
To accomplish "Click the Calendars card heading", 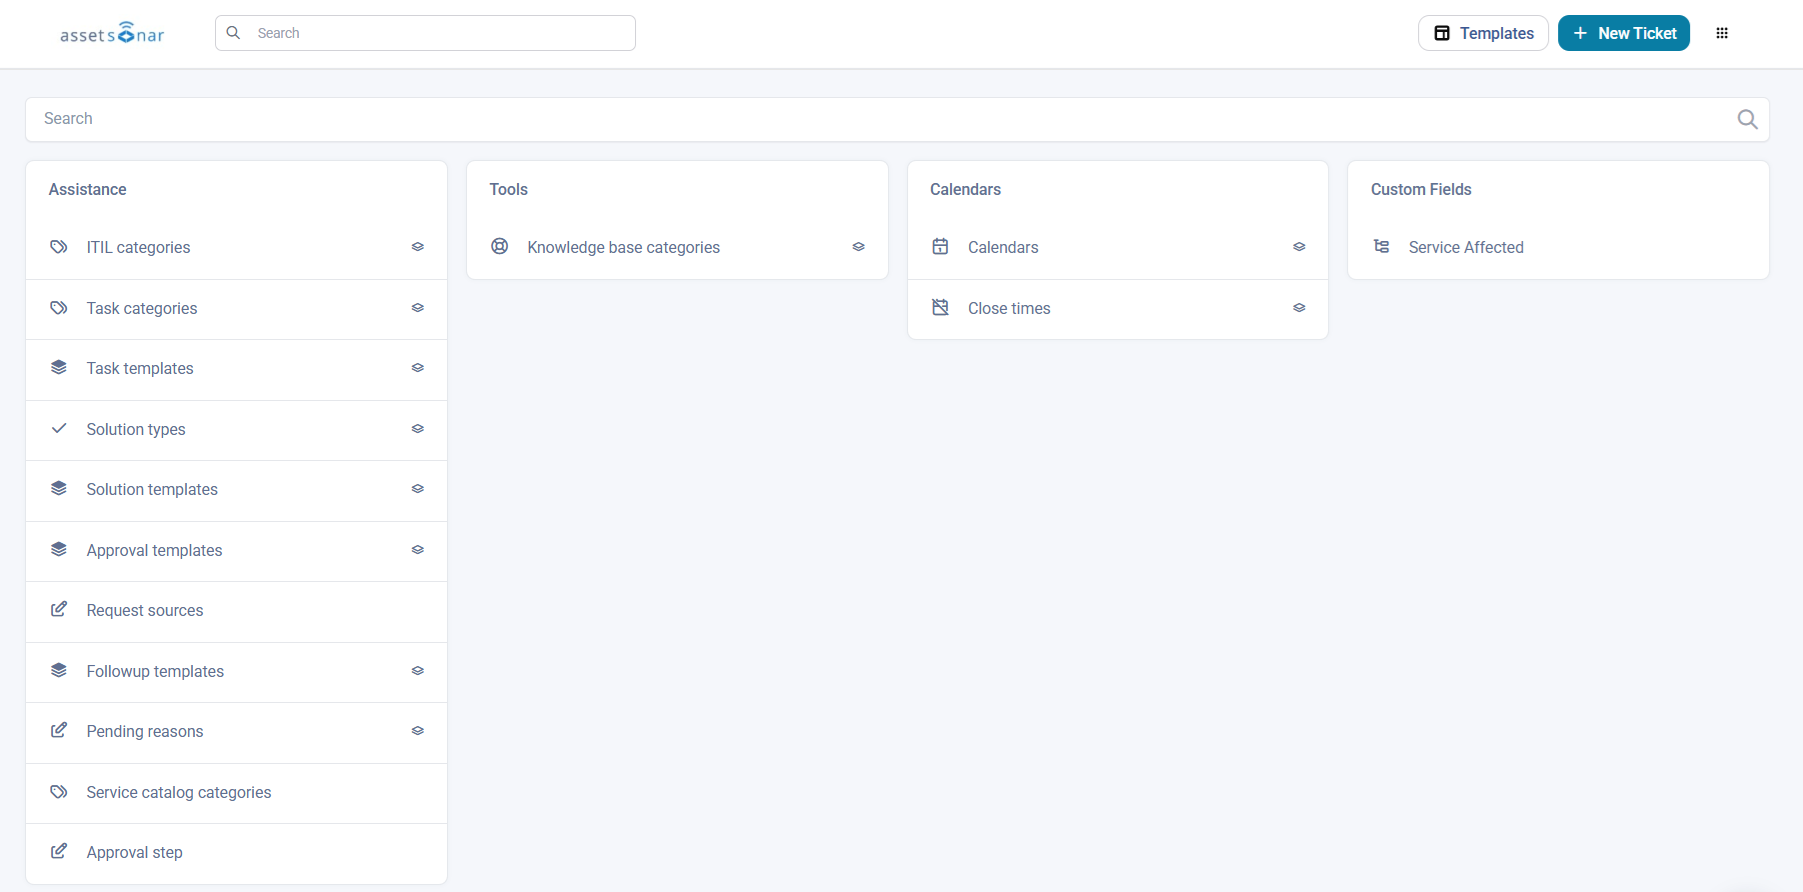I will (965, 189).
